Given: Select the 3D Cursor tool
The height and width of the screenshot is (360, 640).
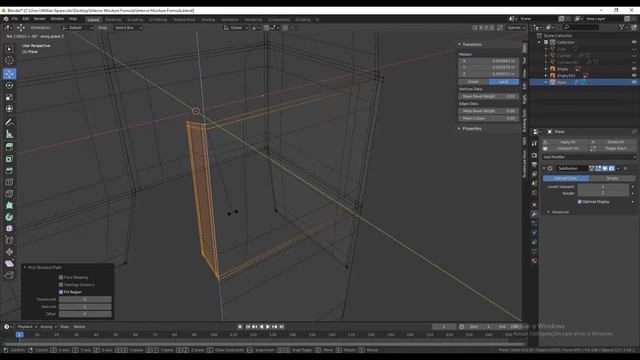Looking at the screenshot, I should point(9,60).
